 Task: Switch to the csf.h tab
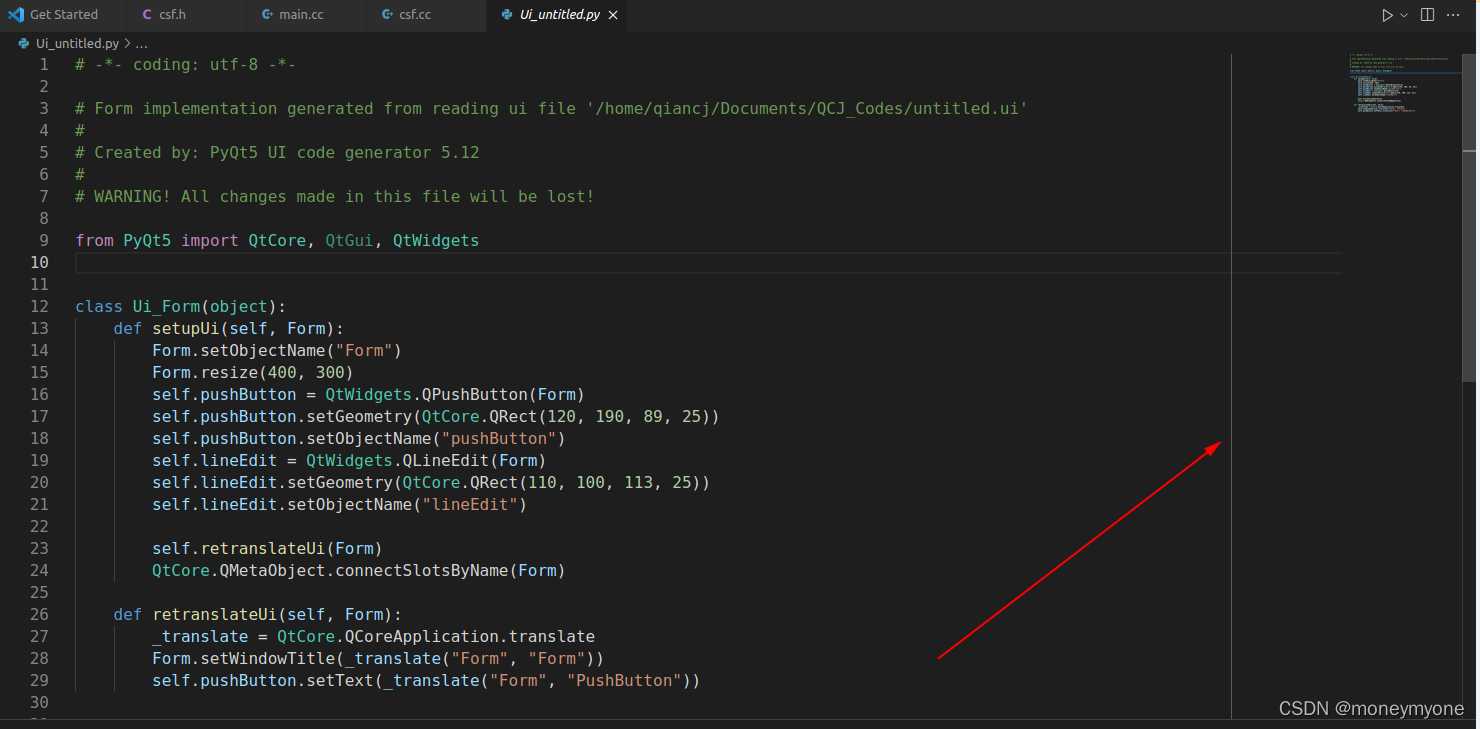[x=186, y=15]
